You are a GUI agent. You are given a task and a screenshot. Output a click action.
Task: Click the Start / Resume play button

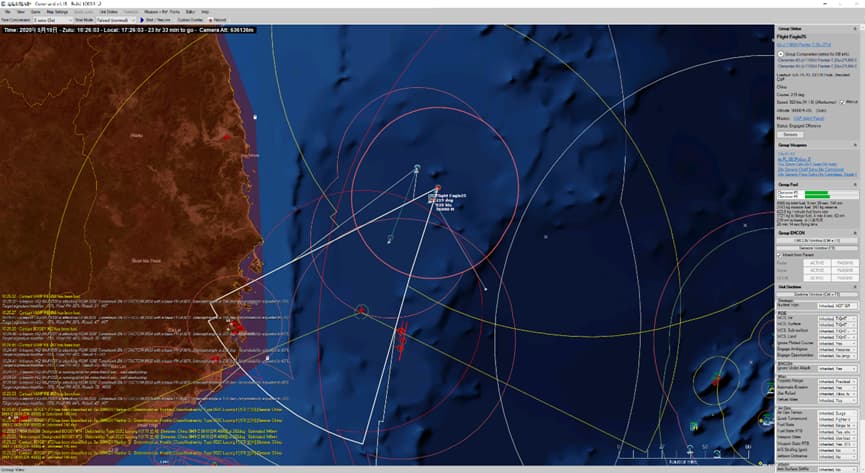coord(156,20)
